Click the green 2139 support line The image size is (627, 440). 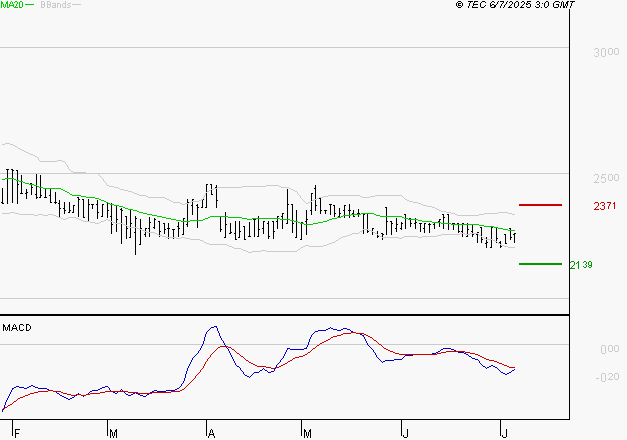pyautogui.click(x=539, y=264)
